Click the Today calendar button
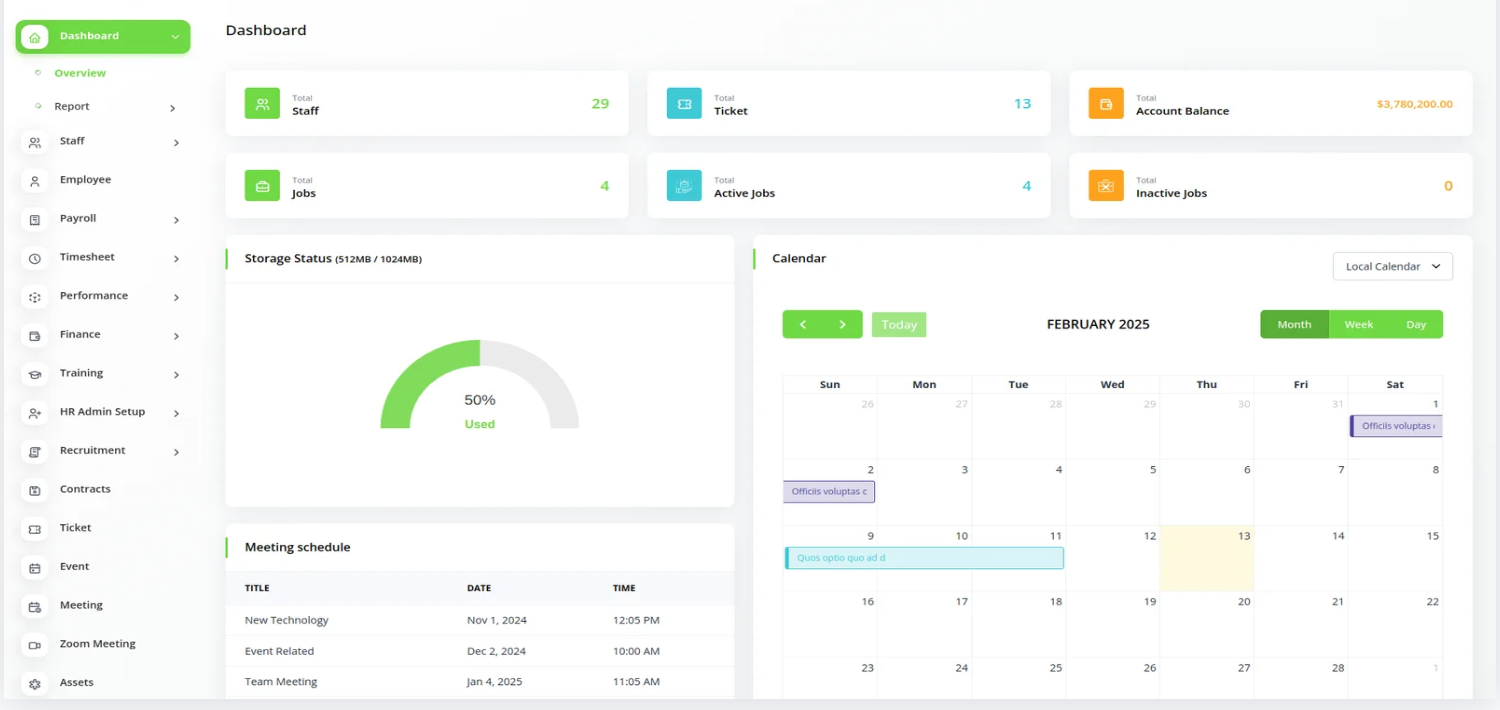The width and height of the screenshot is (1500, 710). pos(899,324)
